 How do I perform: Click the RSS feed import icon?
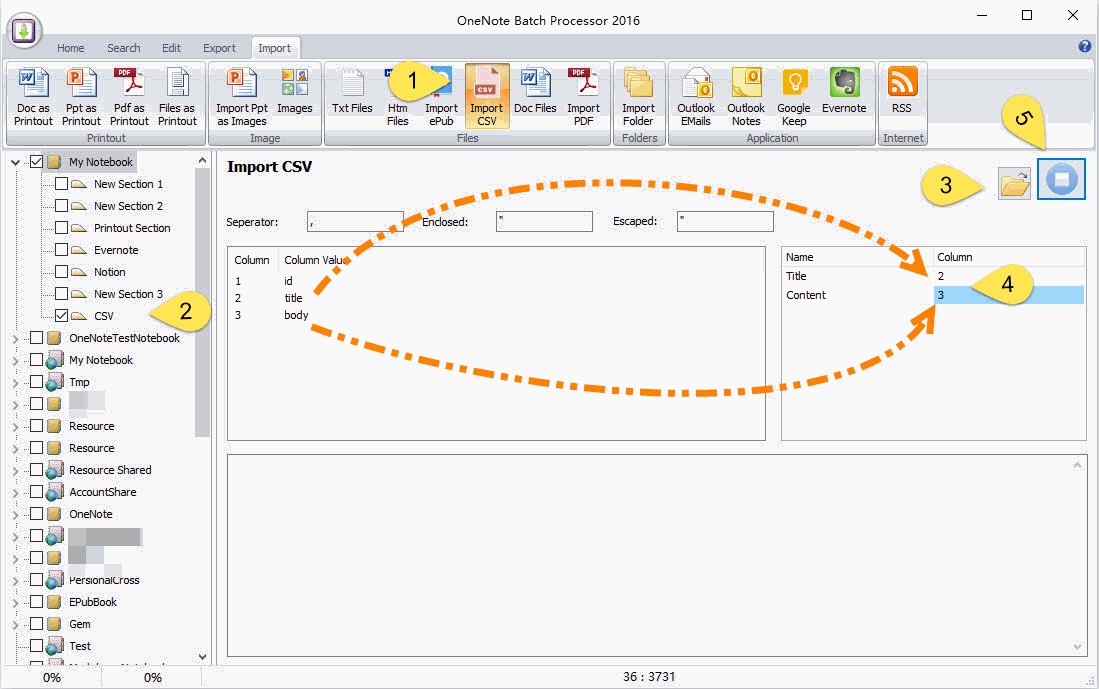tap(902, 91)
